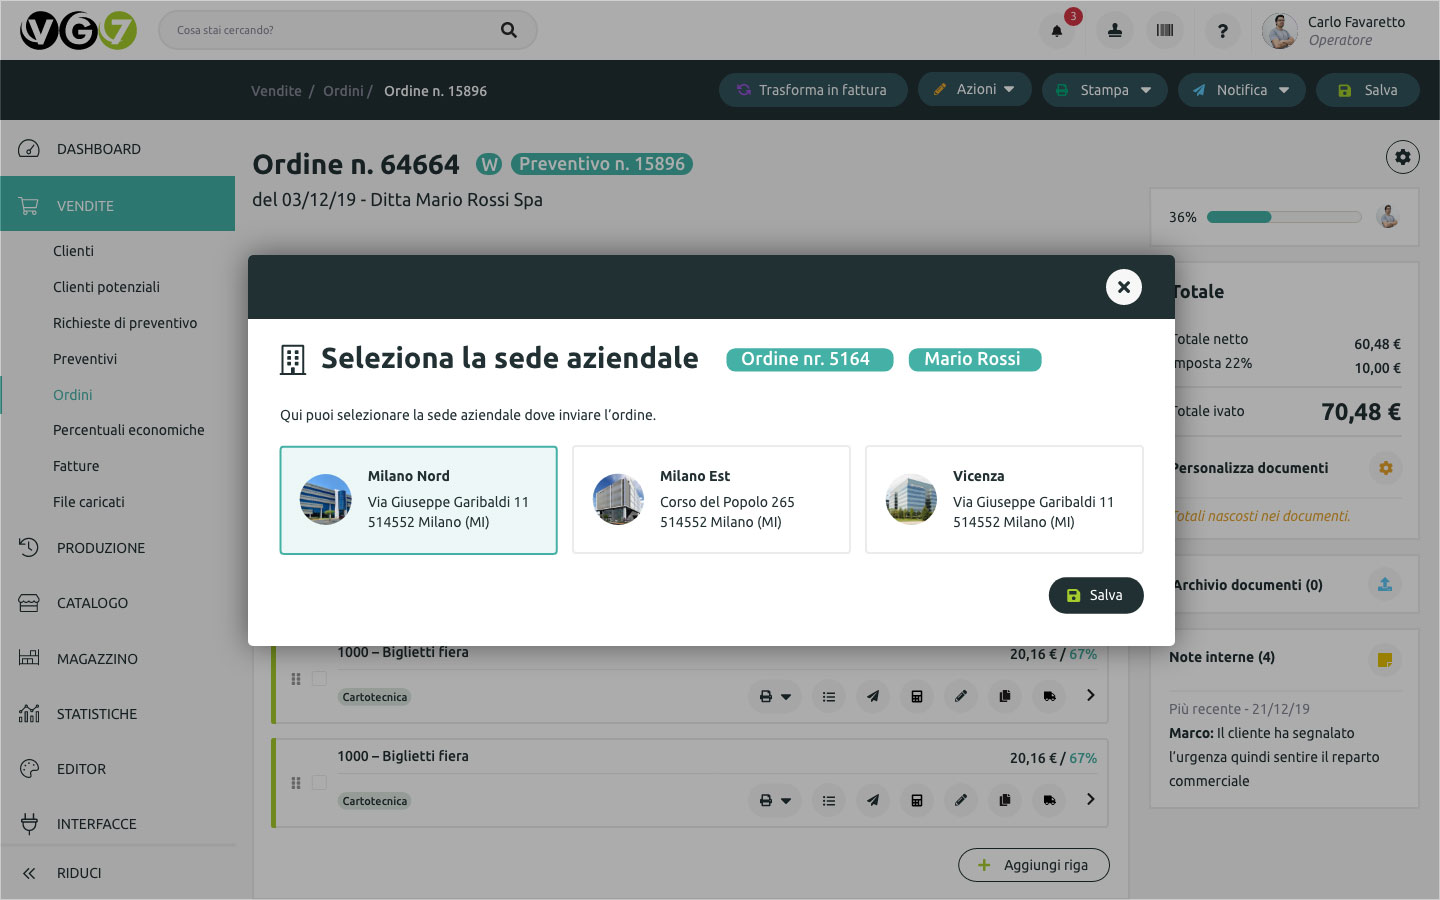Click the Personalizza documenti gear icon
1440x900 pixels.
click(x=1385, y=468)
